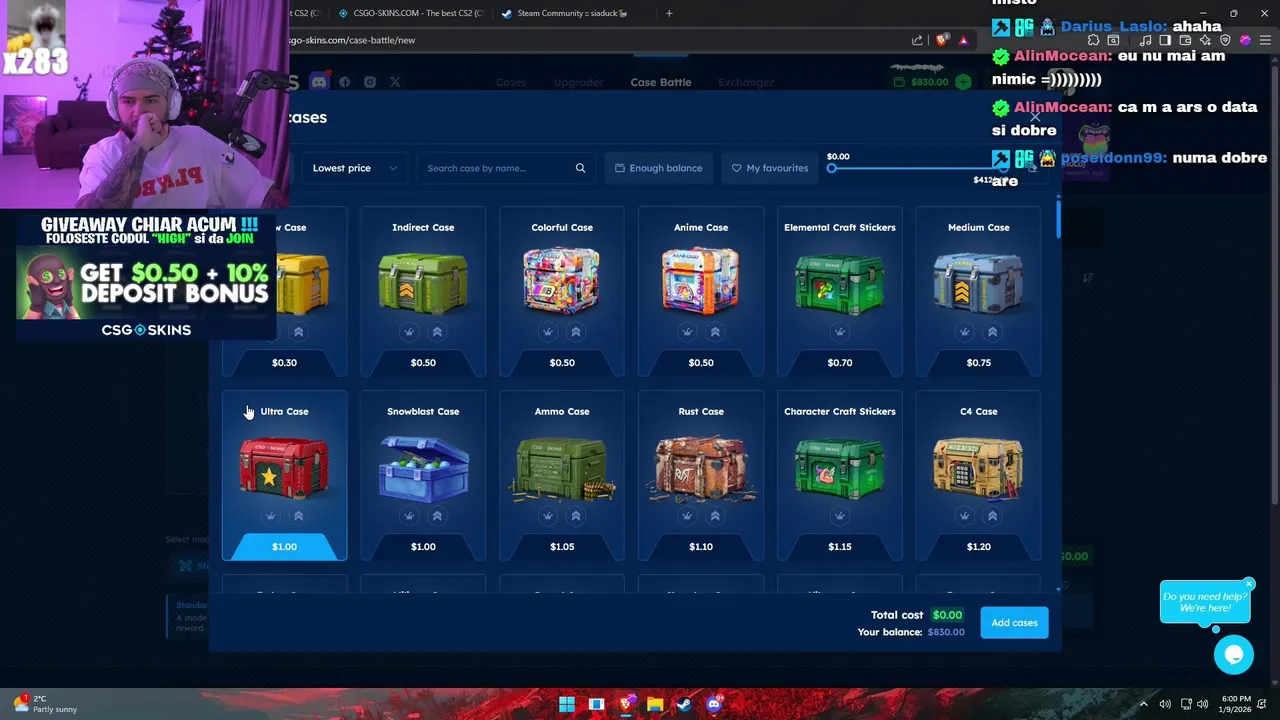The width and height of the screenshot is (1280, 720).
Task: Click double-chevron badge on C4 Case
Action: [x=993, y=516]
